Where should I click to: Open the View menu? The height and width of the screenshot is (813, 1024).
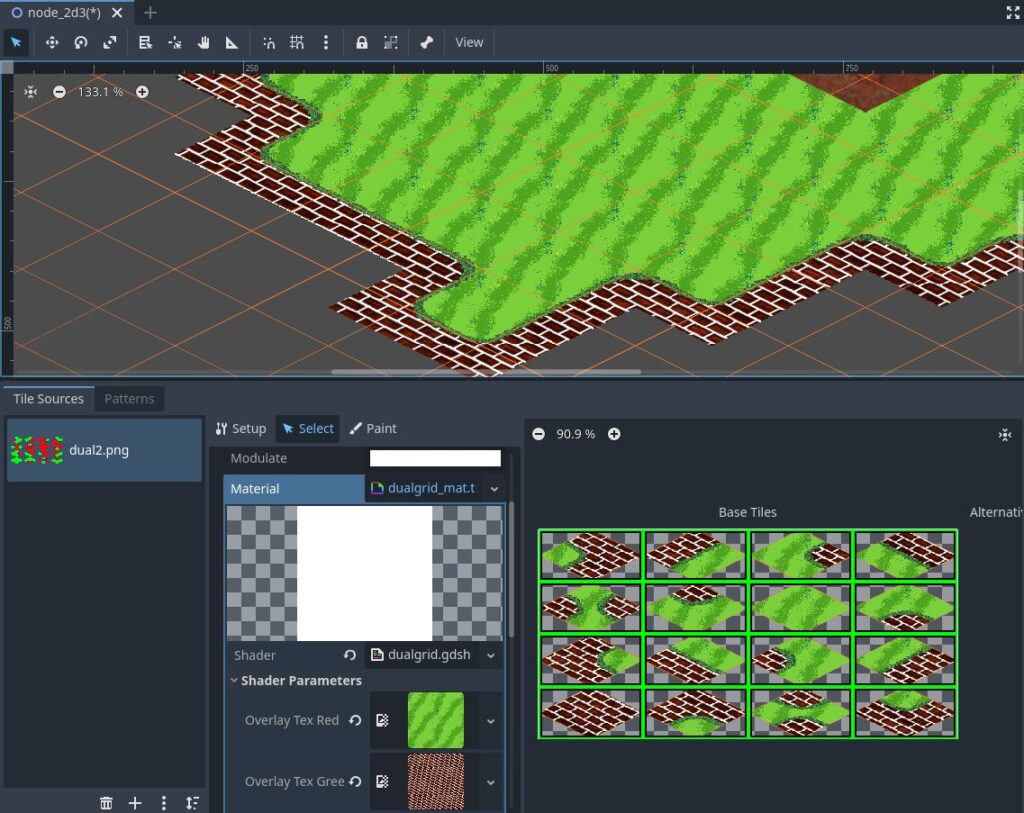[469, 42]
